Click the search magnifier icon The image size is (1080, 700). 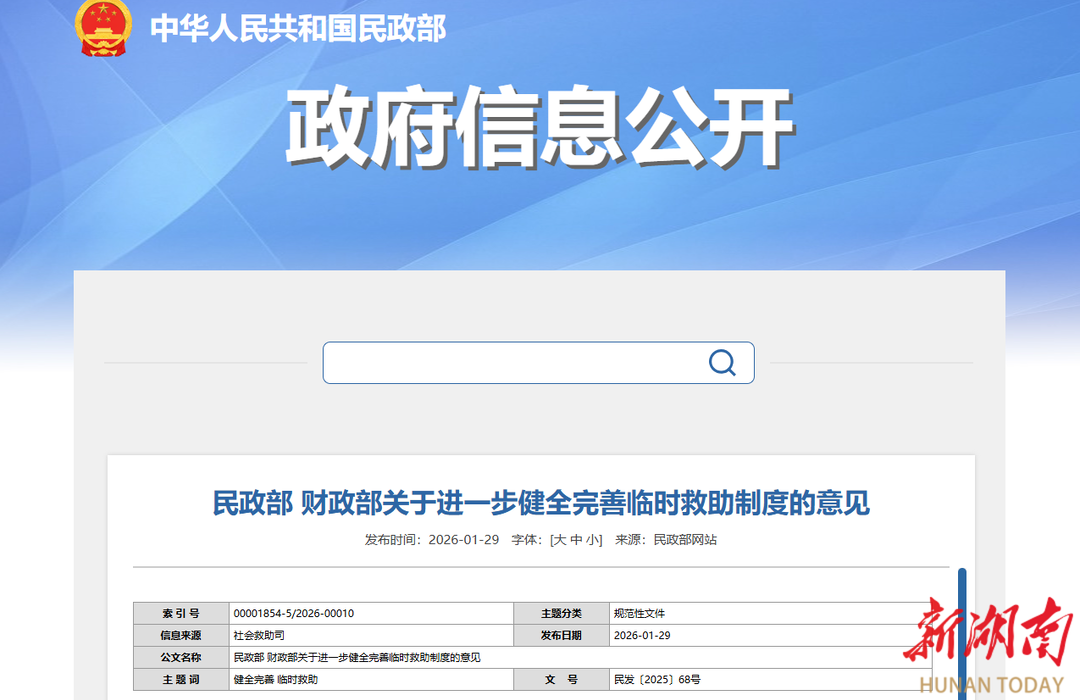pos(722,362)
